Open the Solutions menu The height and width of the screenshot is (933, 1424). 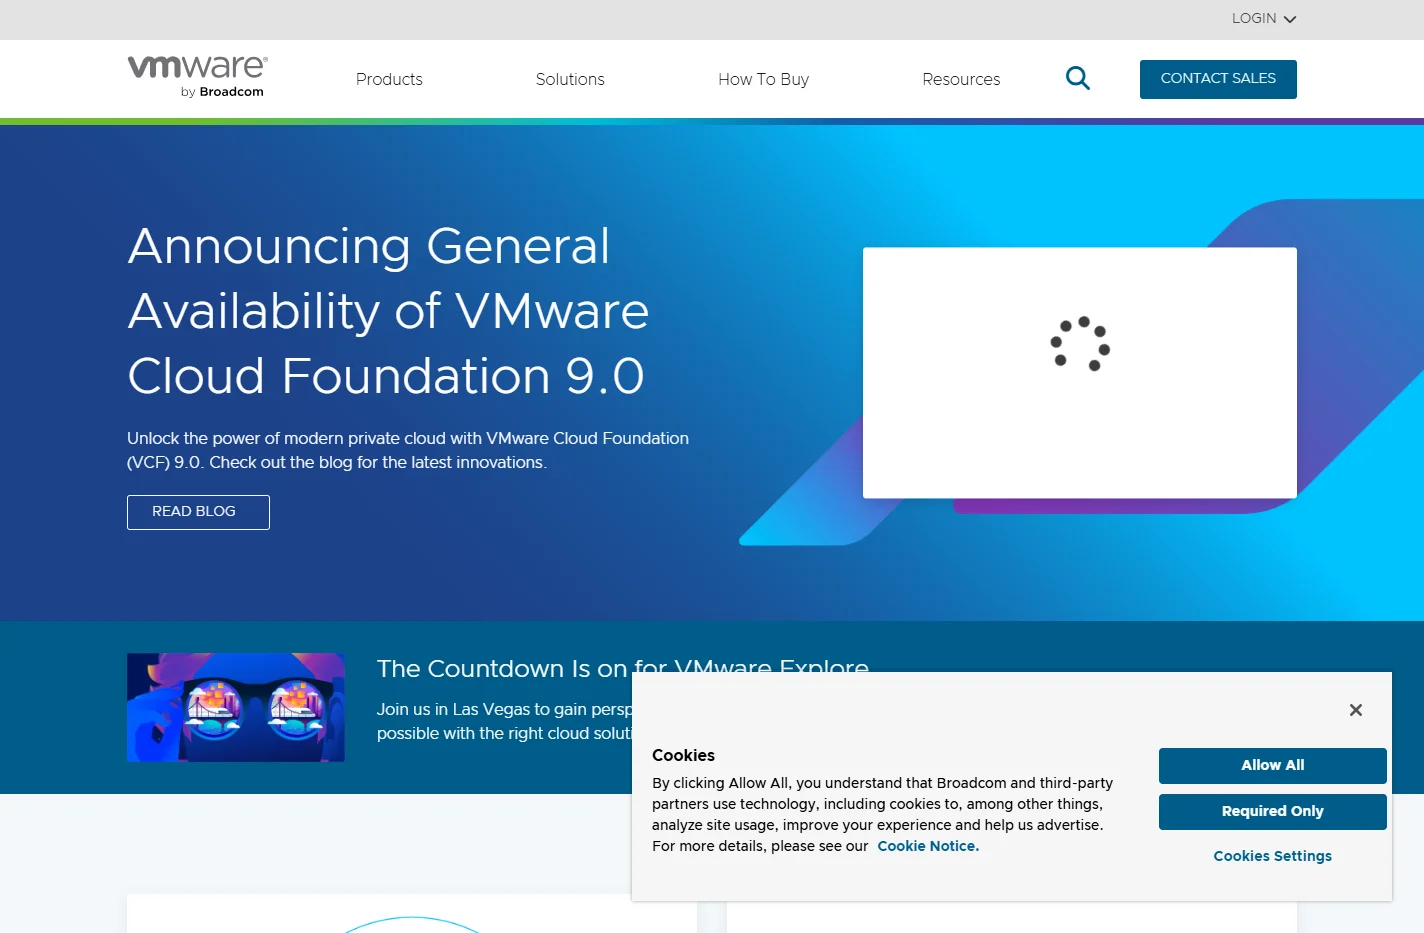pos(570,79)
